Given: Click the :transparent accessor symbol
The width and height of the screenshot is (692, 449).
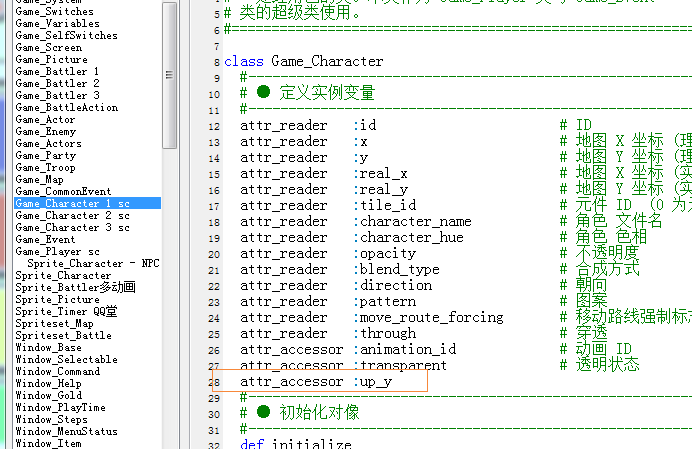Looking at the screenshot, I should (x=400, y=366).
